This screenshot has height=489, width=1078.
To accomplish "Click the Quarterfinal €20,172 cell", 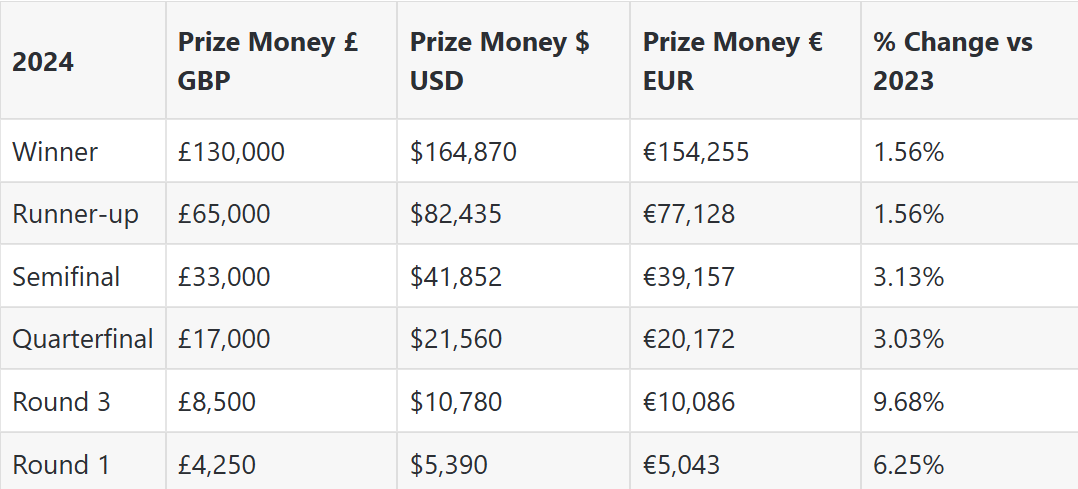I will point(689,339).
